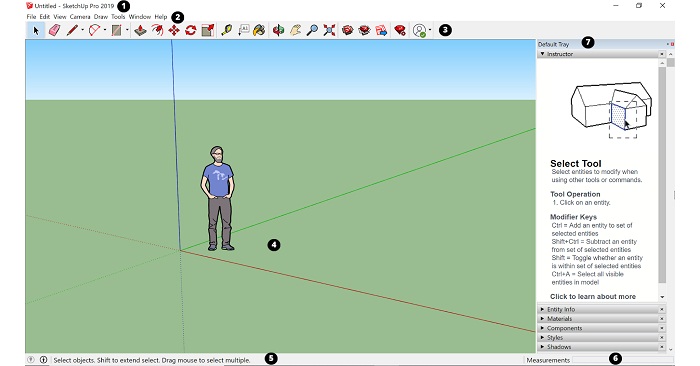Click the Zoom Extents icon
This screenshot has width=700, height=366.
[x=329, y=30]
